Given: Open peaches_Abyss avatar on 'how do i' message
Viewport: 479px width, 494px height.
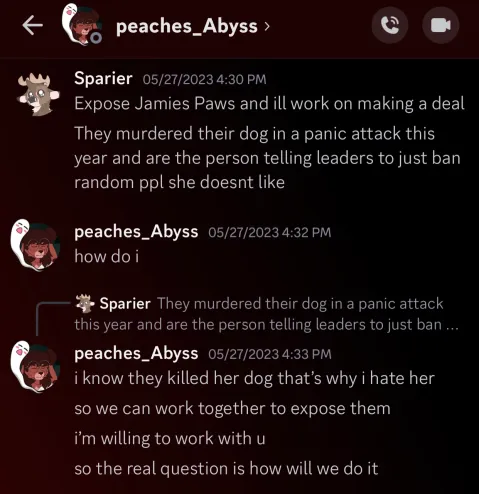Looking at the screenshot, I should (x=35, y=245).
